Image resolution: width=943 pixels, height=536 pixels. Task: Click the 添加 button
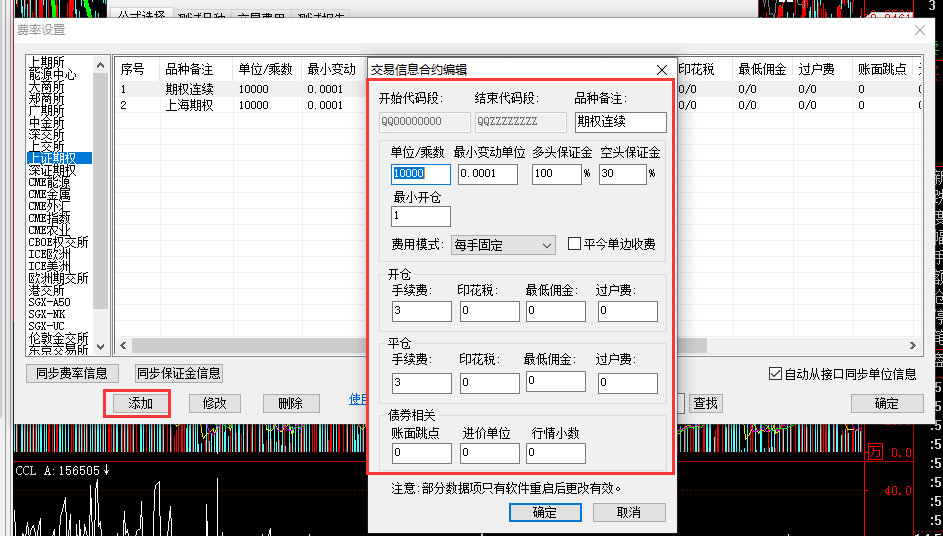coord(139,403)
